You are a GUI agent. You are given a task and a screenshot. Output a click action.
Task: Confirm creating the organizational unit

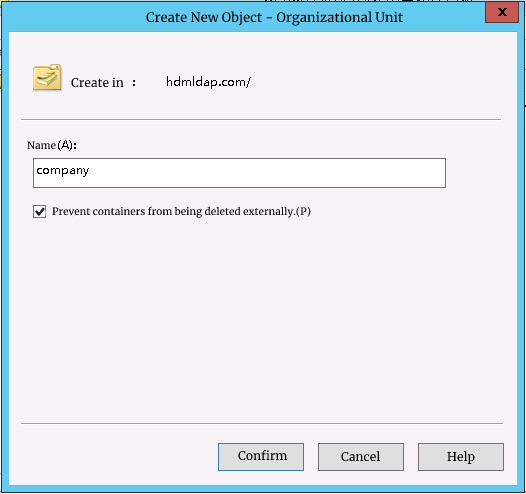point(261,457)
